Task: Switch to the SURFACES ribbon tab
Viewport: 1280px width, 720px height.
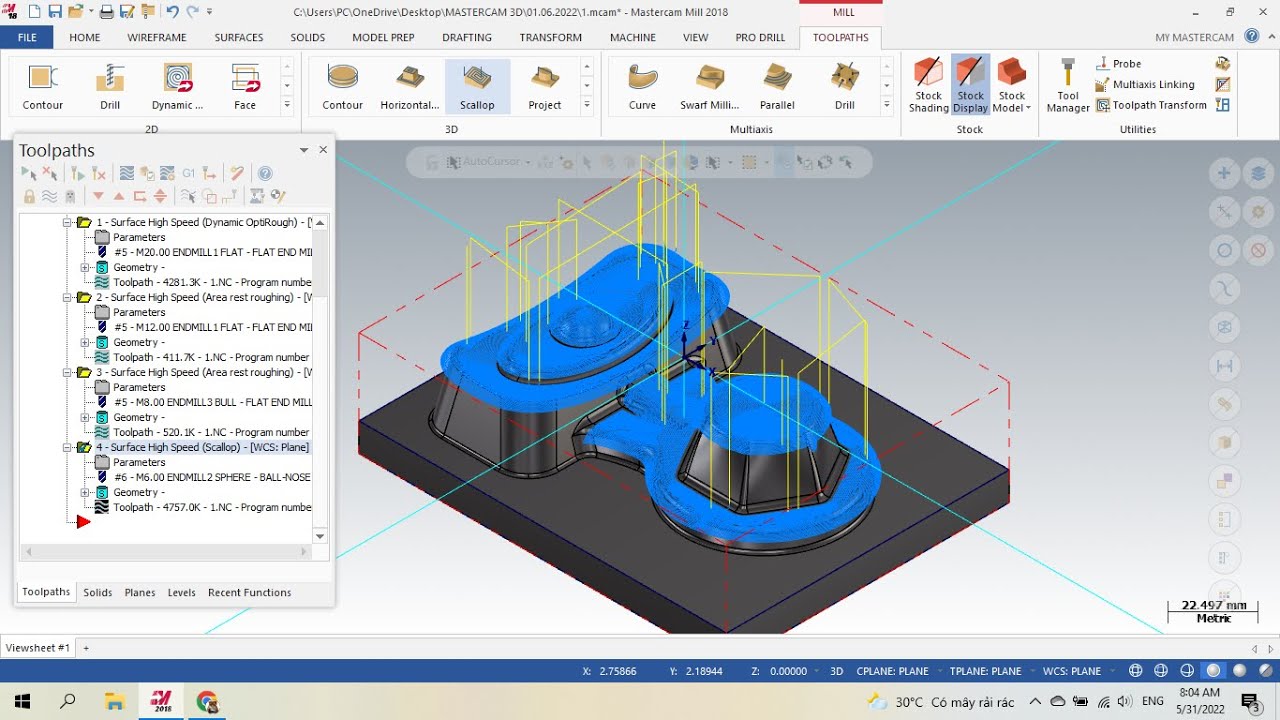Action: (x=239, y=38)
